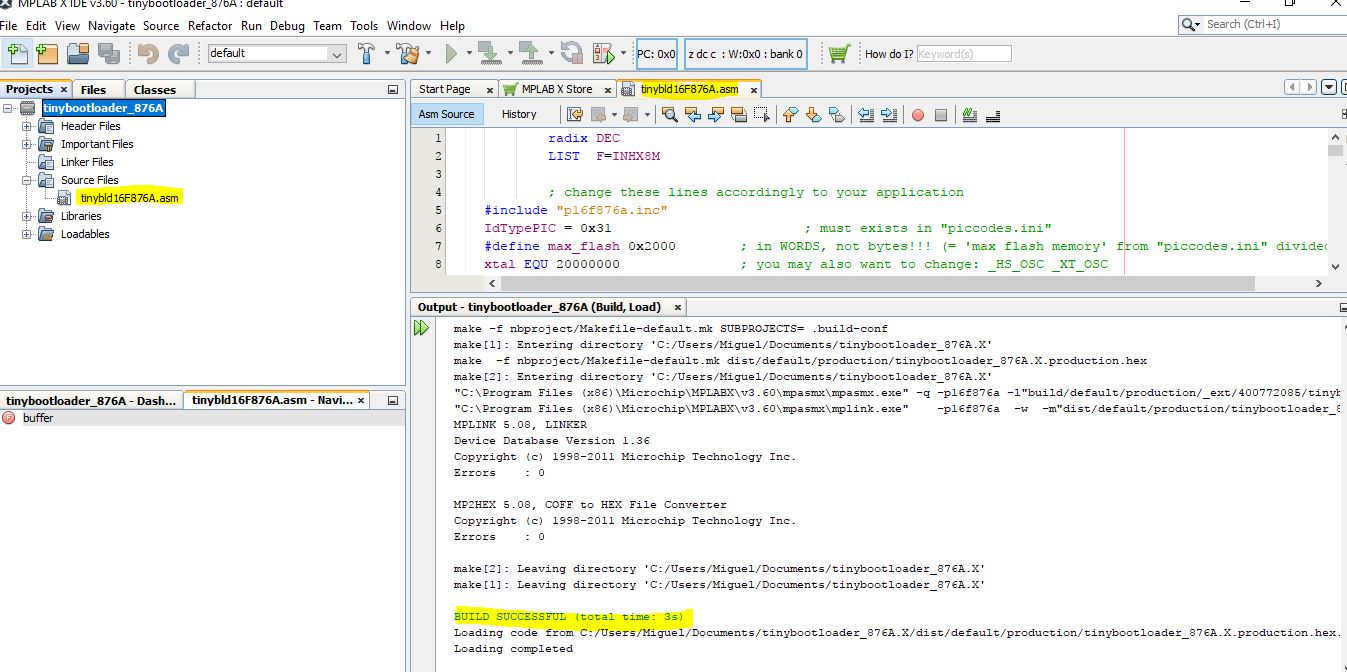
Task: Click the New File toolbar icon
Action: pyautogui.click(x=18, y=54)
